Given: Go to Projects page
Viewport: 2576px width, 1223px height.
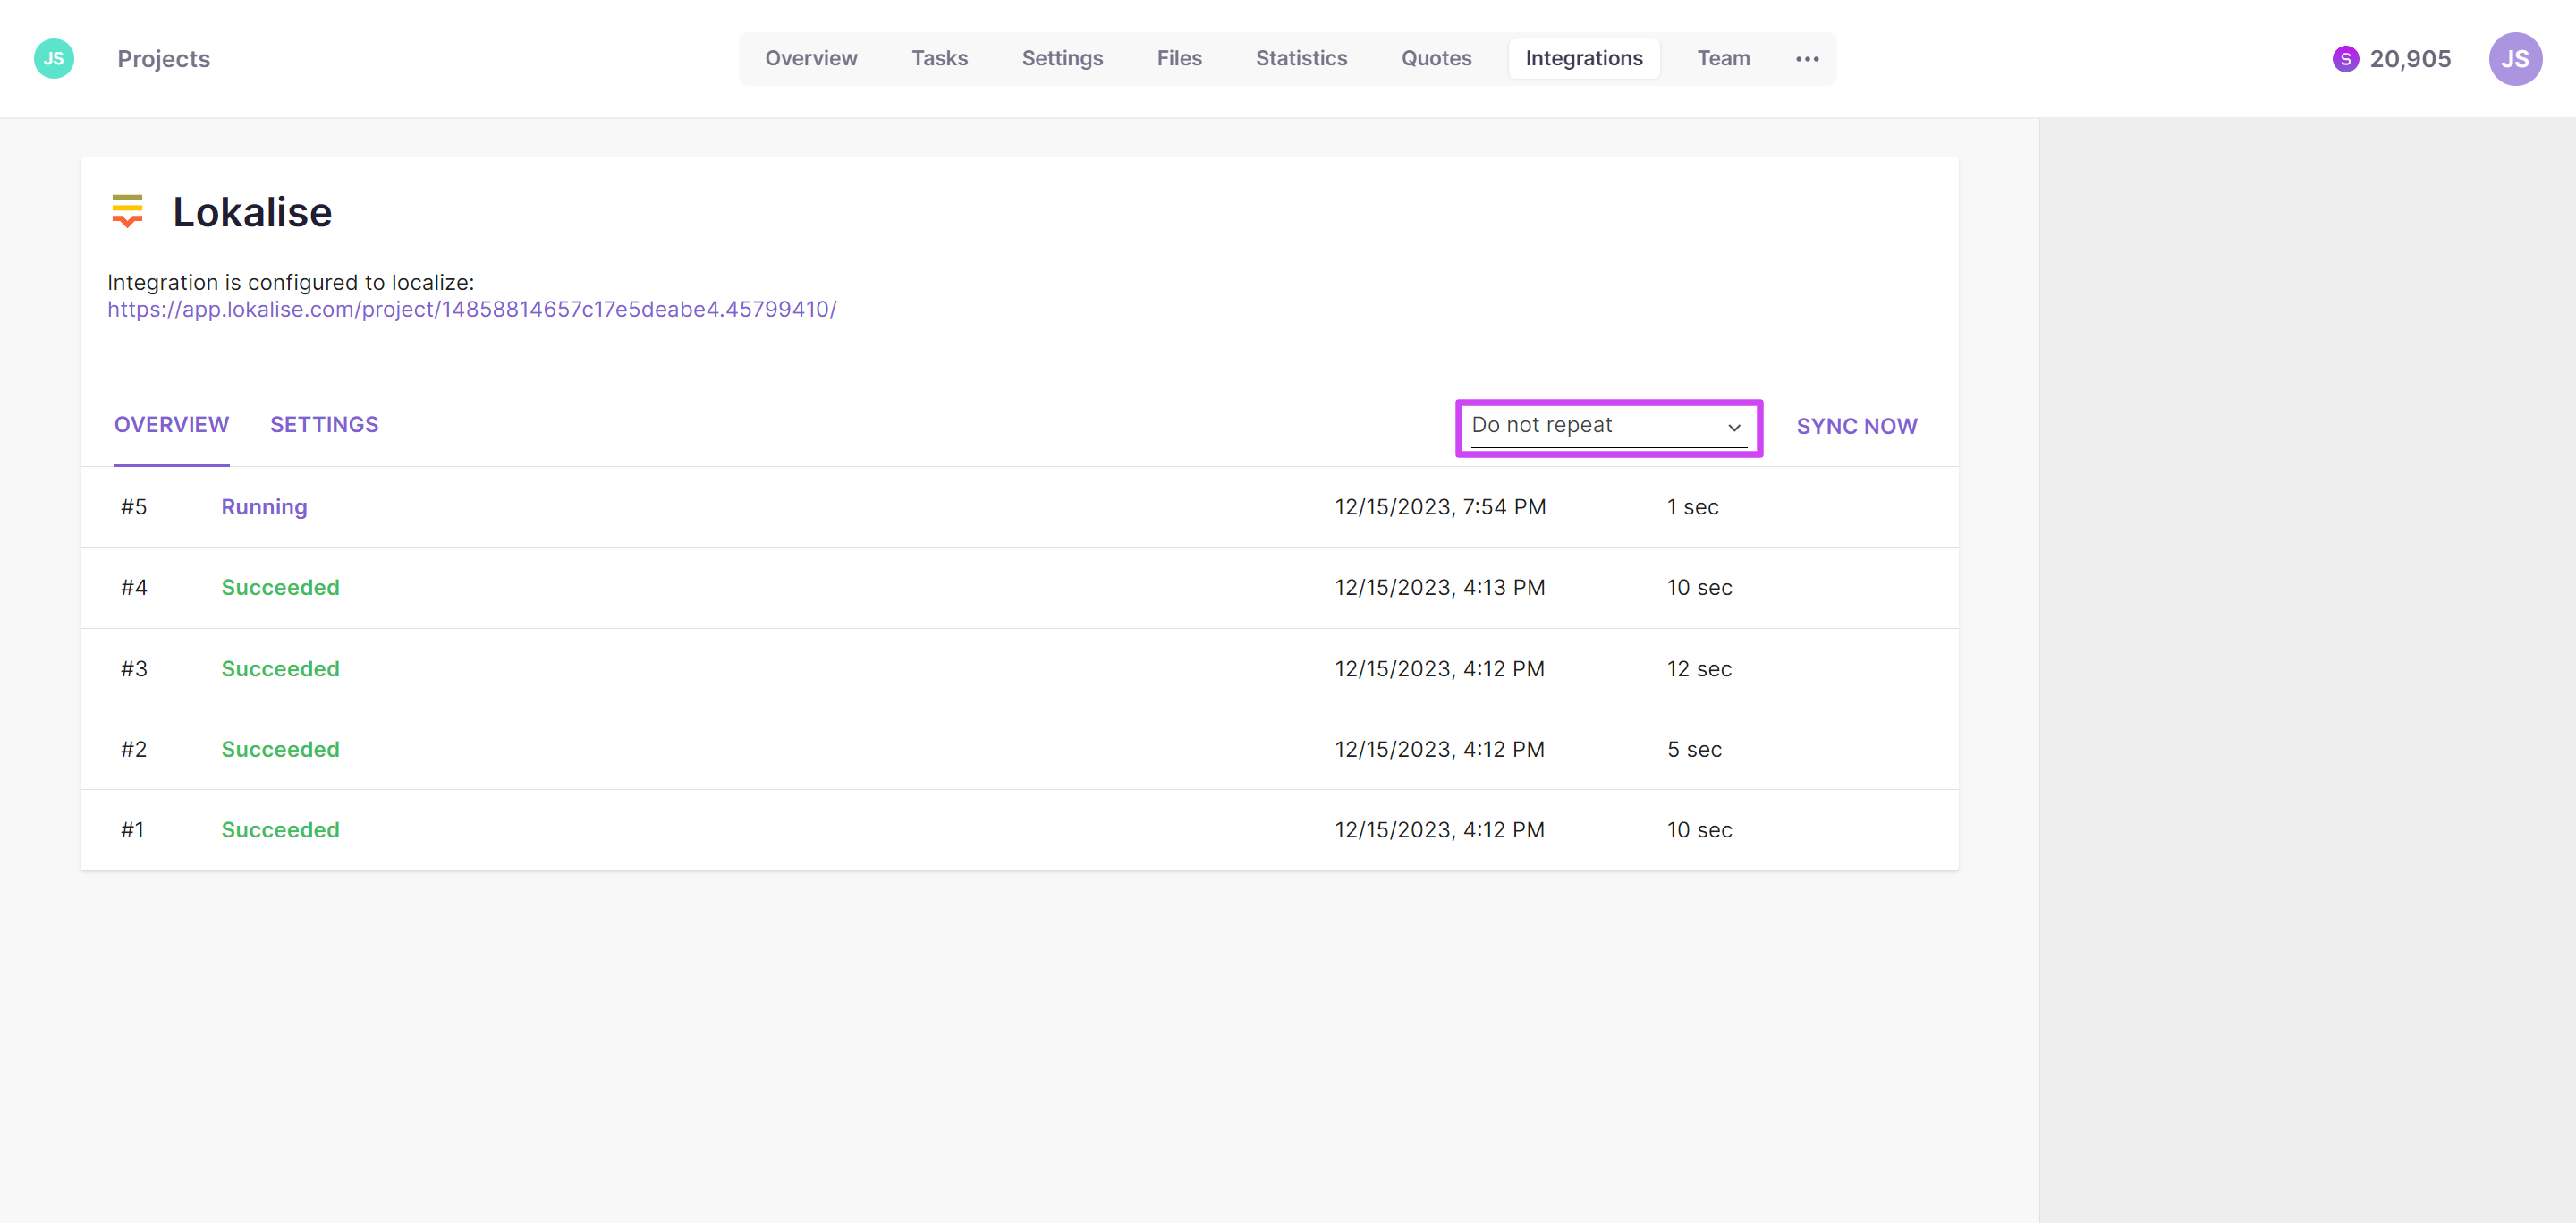Looking at the screenshot, I should coord(163,59).
